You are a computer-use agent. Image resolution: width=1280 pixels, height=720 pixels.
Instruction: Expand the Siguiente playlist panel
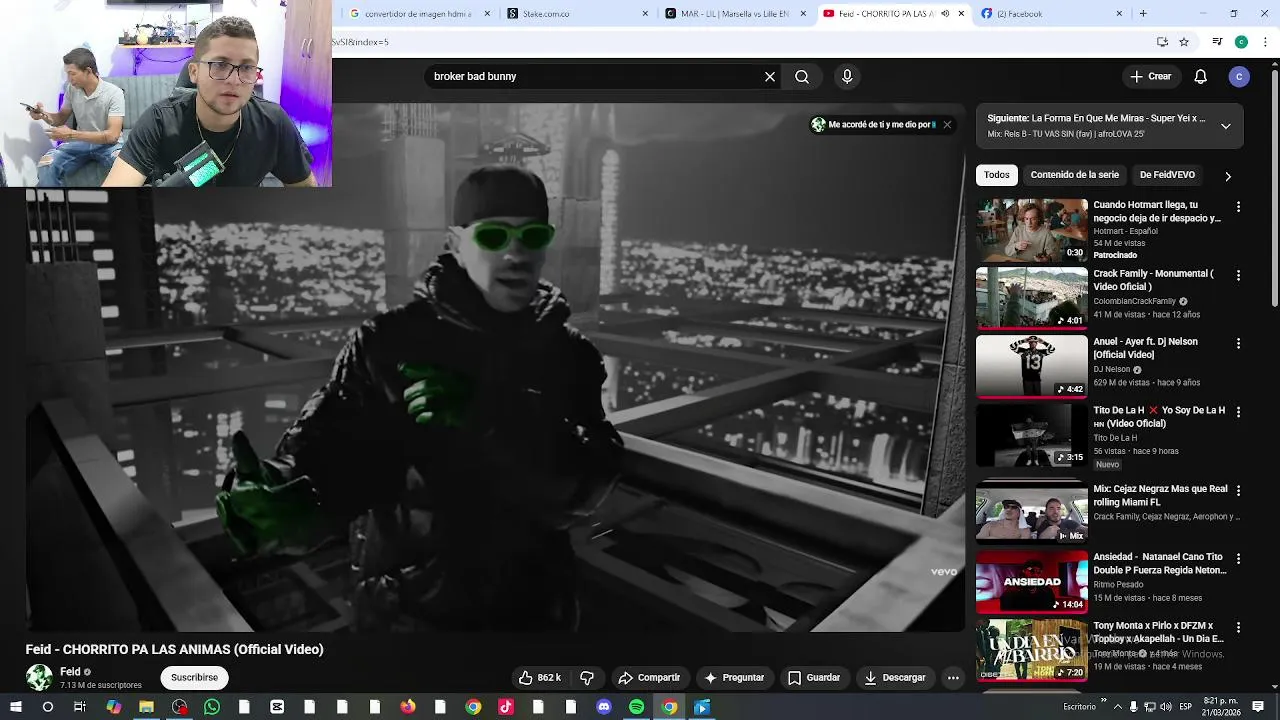coord(1226,126)
